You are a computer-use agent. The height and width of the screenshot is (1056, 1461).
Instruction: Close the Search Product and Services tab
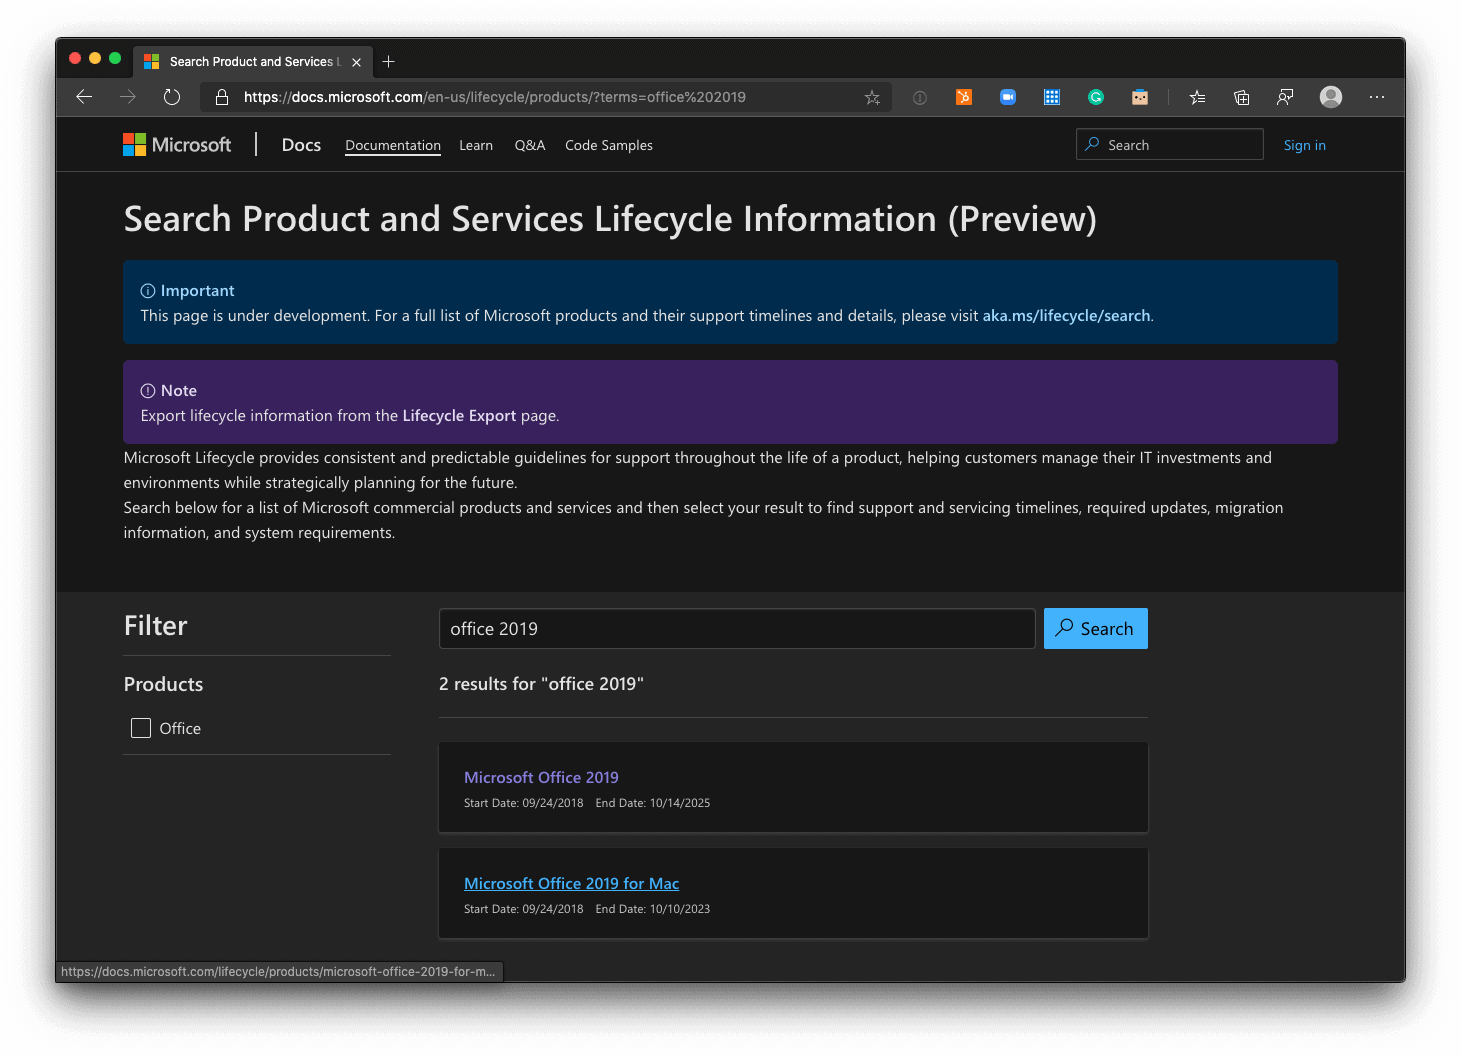click(x=357, y=62)
